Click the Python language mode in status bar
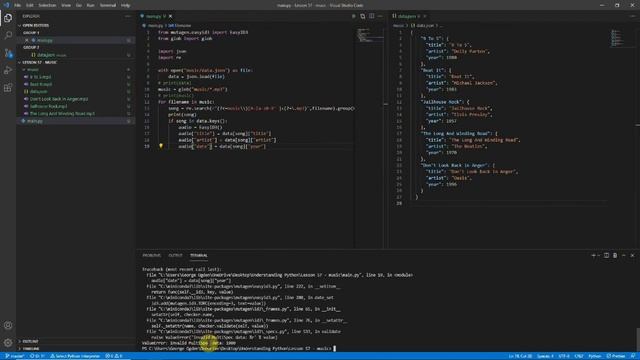The height and width of the screenshot is (360, 640). pos(594,356)
